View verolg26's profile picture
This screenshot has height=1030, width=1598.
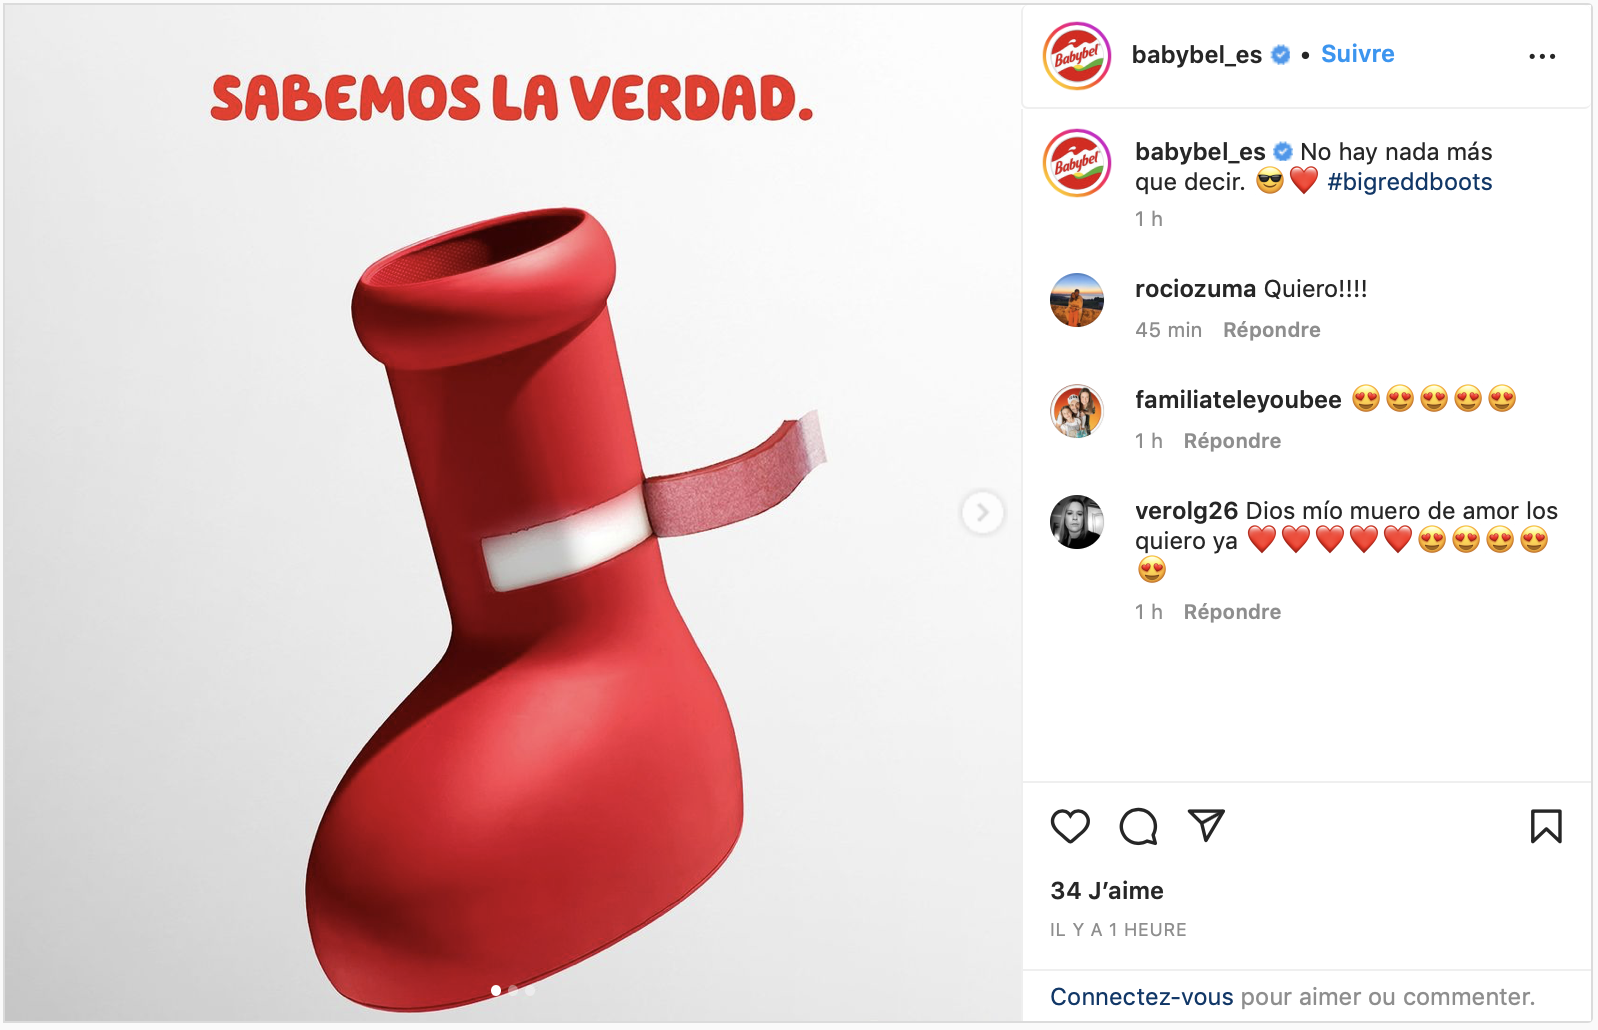click(x=1077, y=522)
